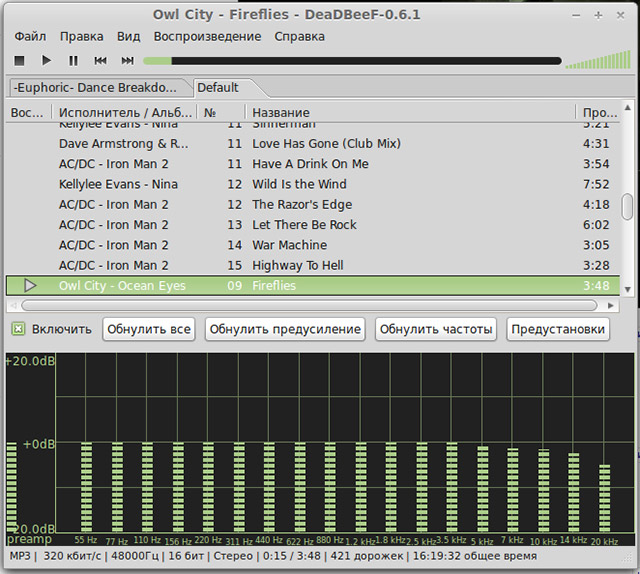
Task: Open the Файл menu
Action: (30, 36)
